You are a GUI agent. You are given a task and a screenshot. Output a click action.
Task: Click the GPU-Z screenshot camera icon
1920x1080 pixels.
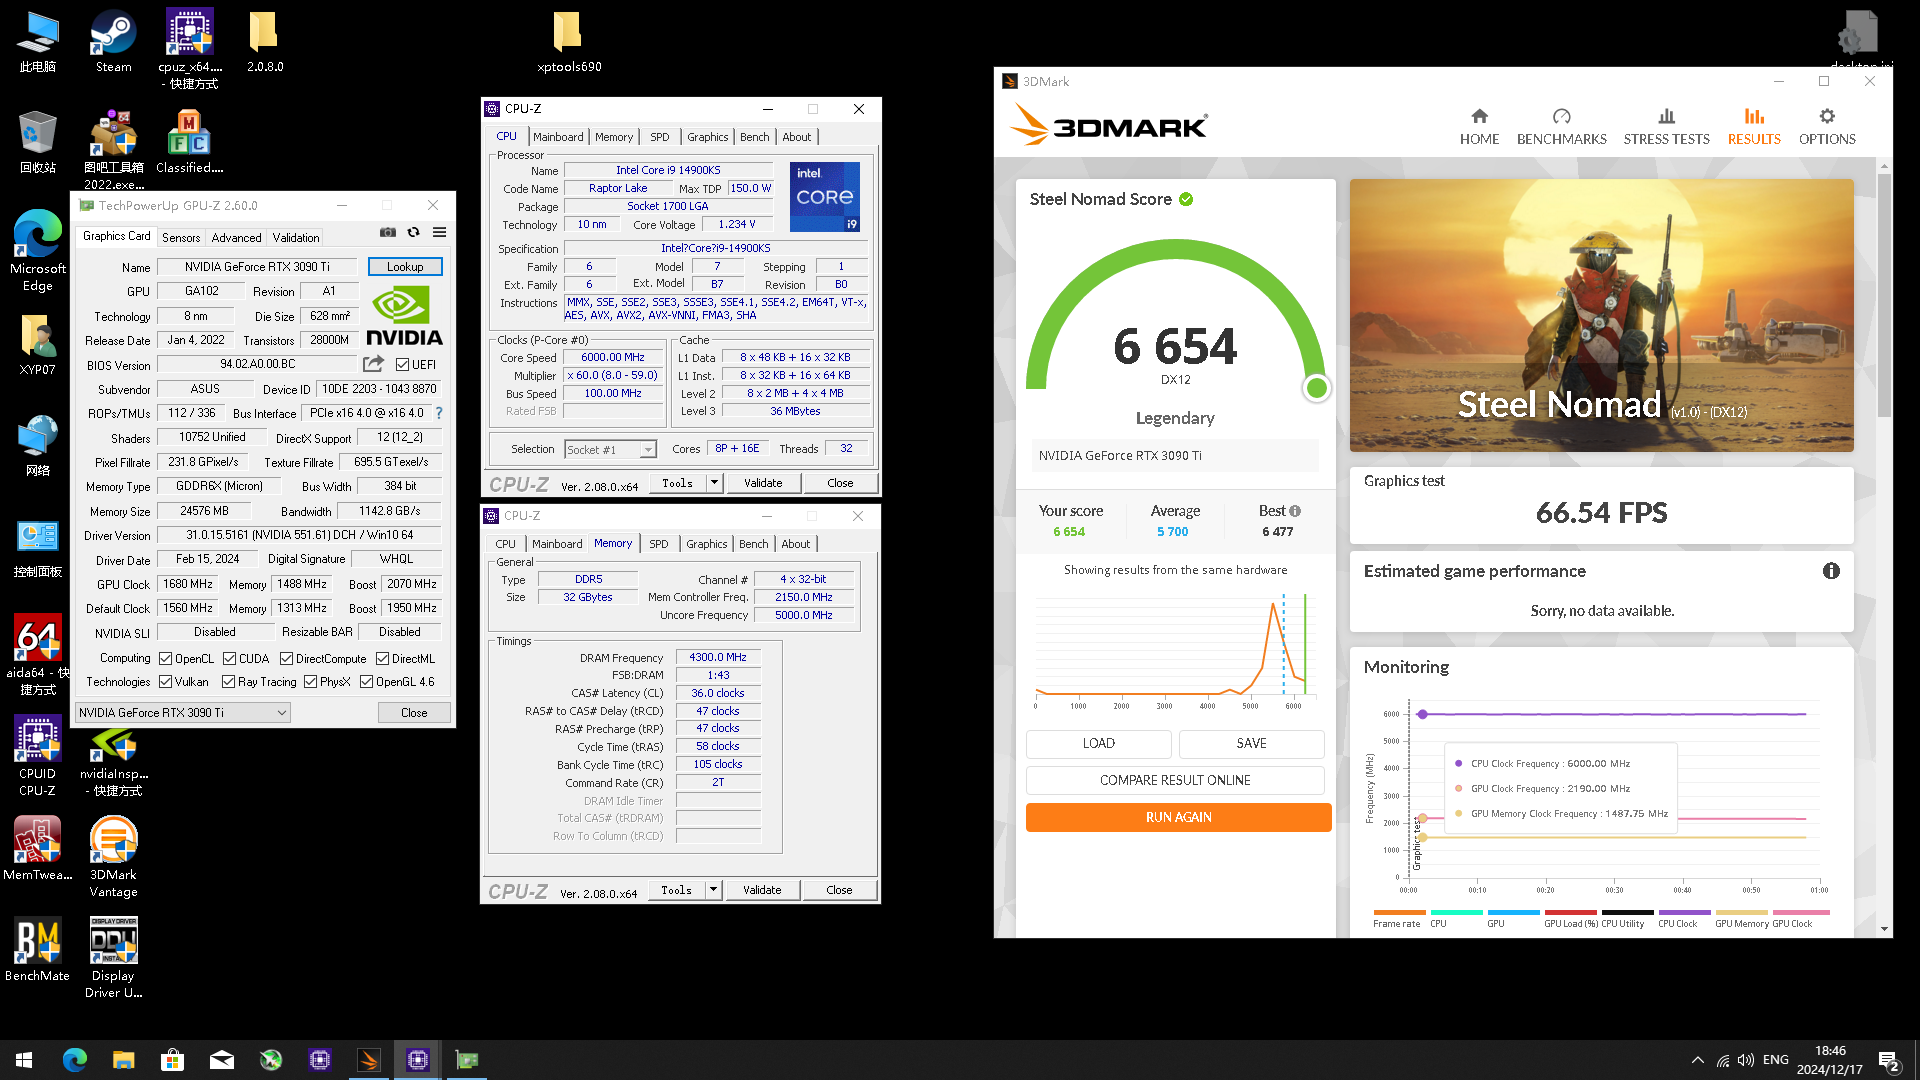pyautogui.click(x=388, y=232)
